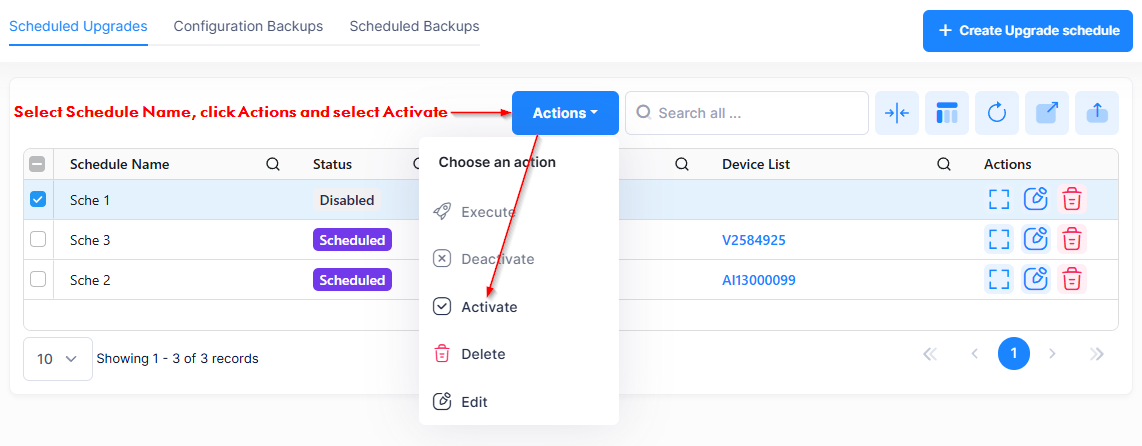Switch to Configuration Backups tab

pyautogui.click(x=248, y=27)
